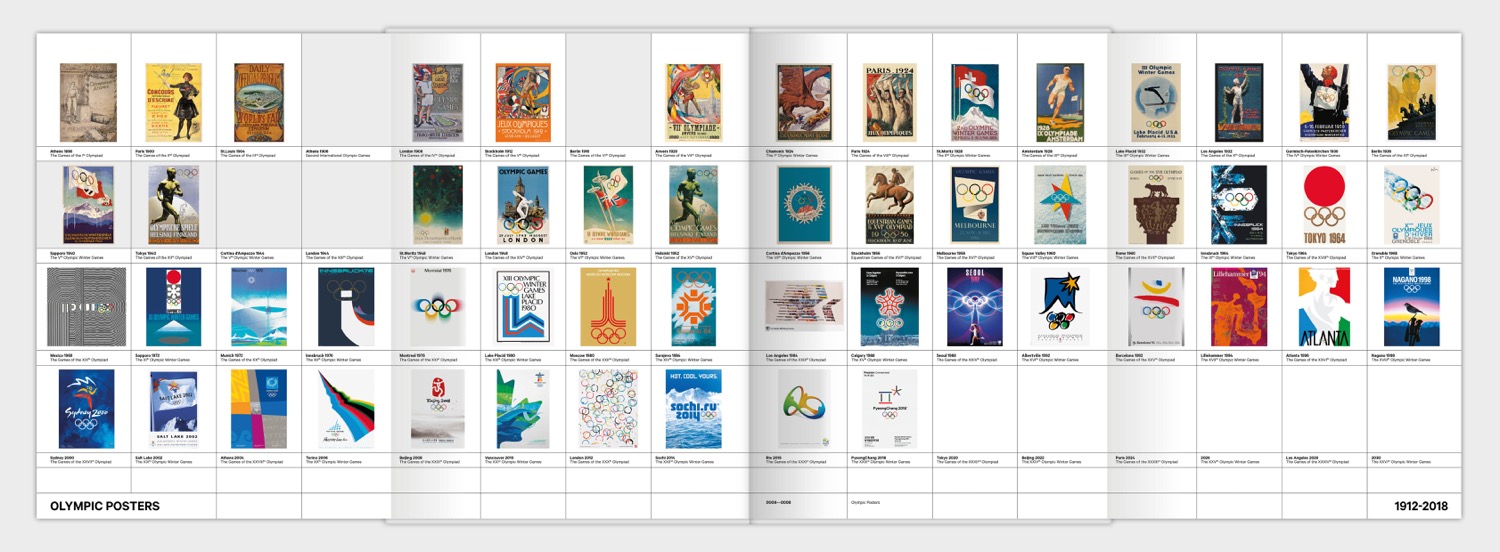The width and height of the screenshot is (1500, 552).
Task: Open the Torino 2006 striped poster
Action: pyautogui.click(x=345, y=409)
